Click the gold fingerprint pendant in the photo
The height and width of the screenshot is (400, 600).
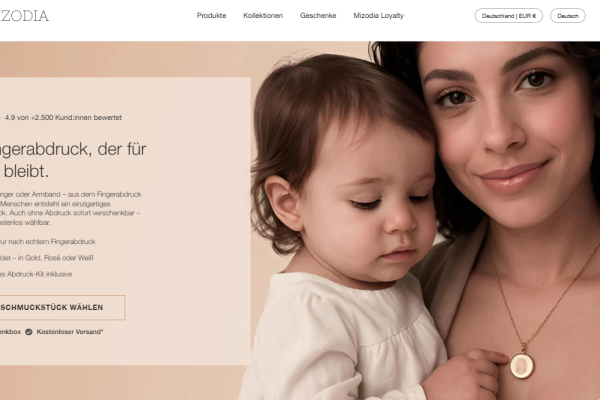coord(521,365)
